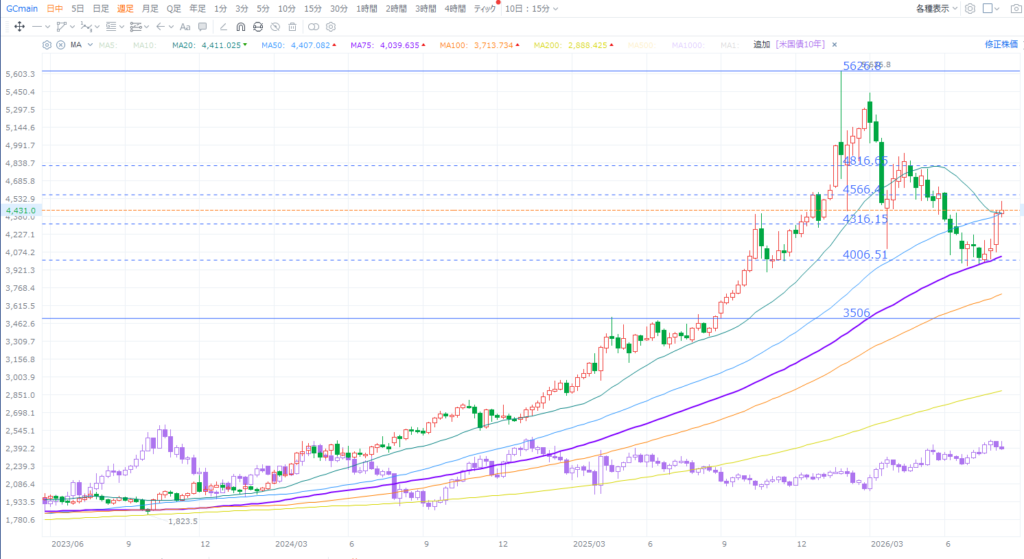The image size is (1024, 559).
Task: Toggle the MA20 line
Action: (x=210, y=45)
